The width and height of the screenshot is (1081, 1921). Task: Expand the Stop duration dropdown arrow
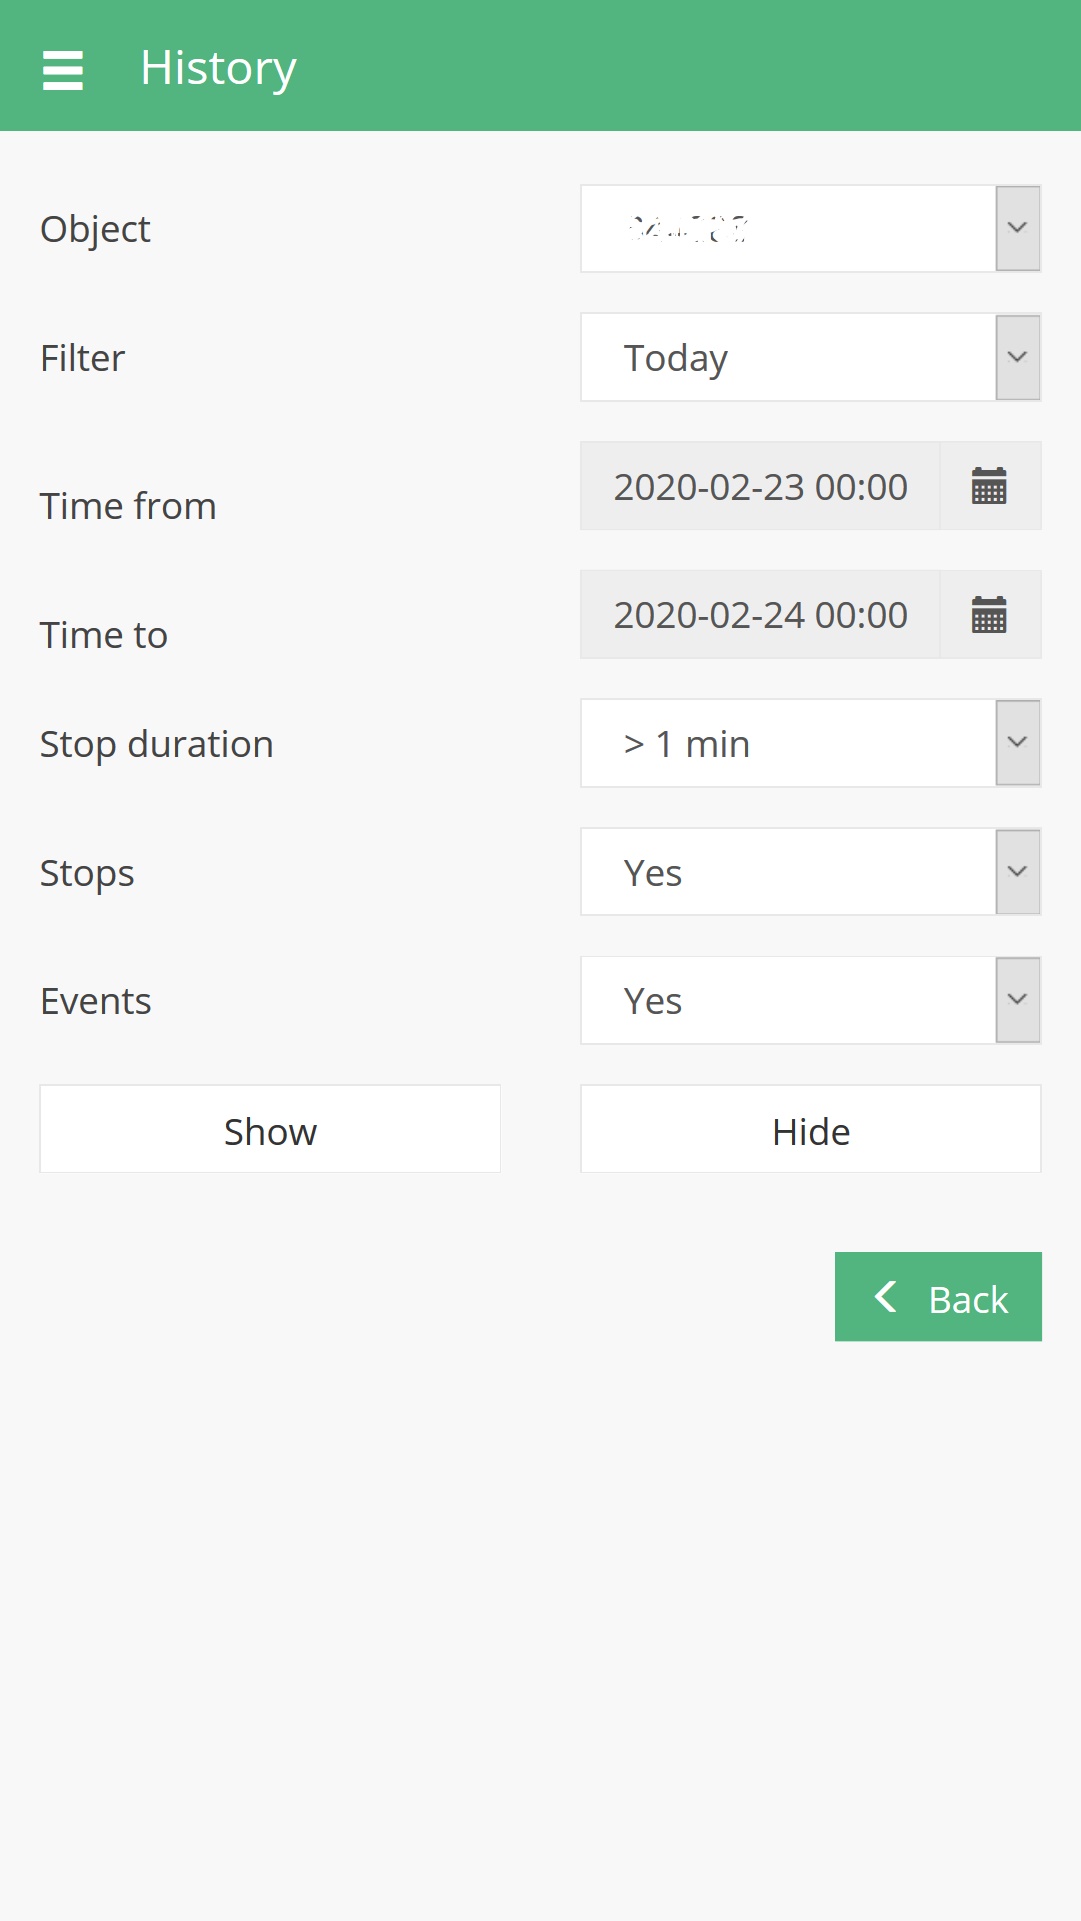(1018, 743)
